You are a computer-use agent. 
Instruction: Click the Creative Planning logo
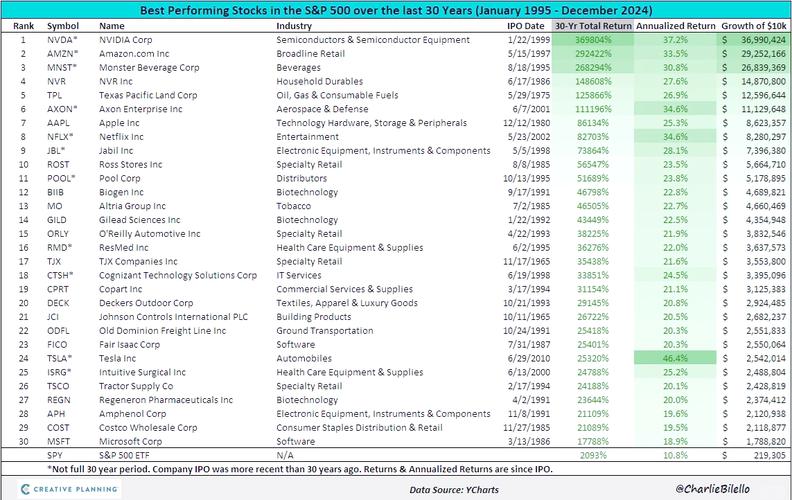(69, 489)
